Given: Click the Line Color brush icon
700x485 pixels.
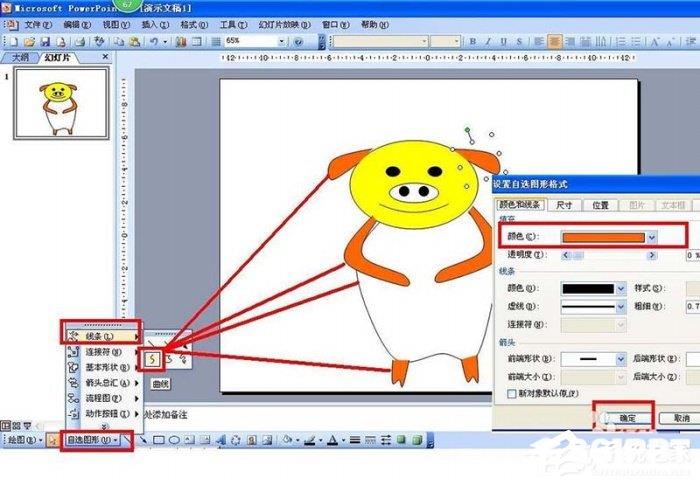Looking at the screenshot, I should tap(309, 440).
